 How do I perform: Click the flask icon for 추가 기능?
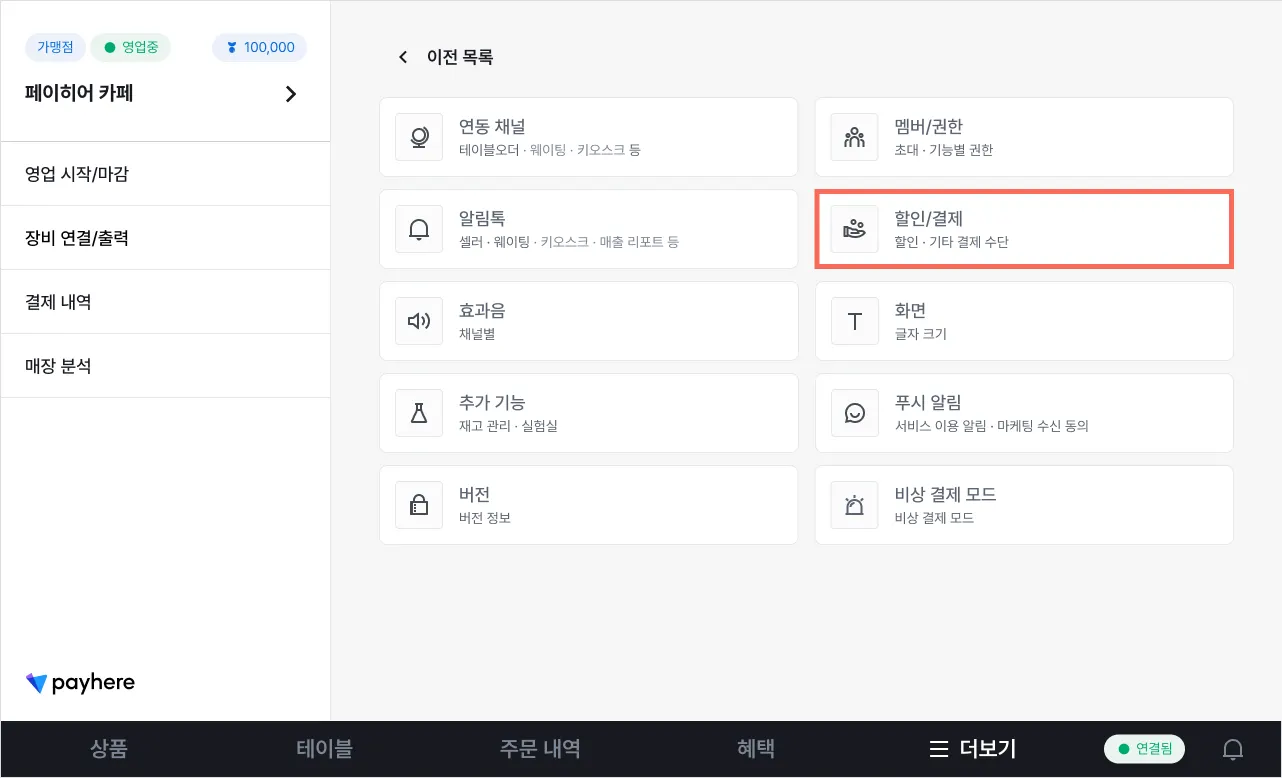coord(419,413)
